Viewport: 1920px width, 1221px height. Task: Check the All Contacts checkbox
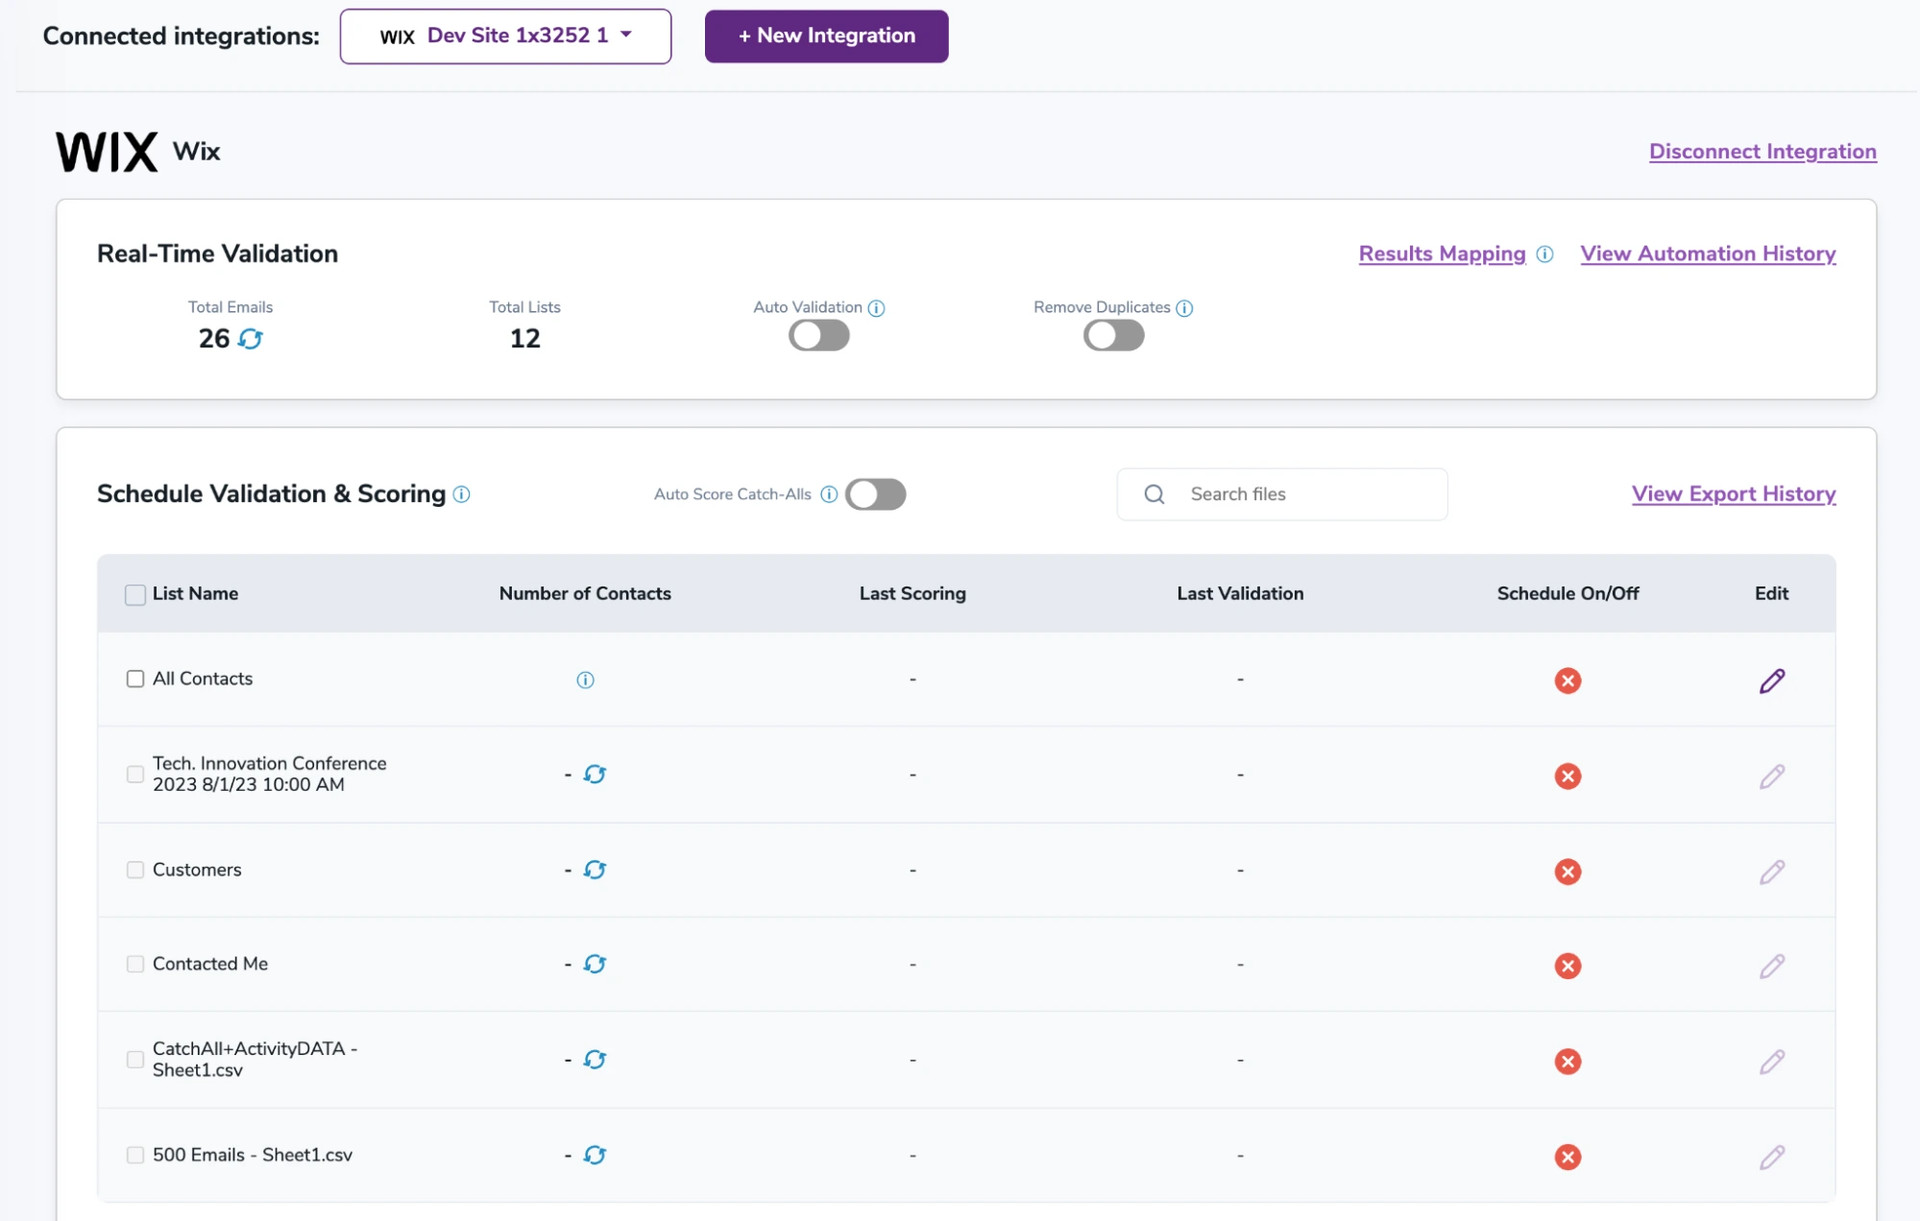135,679
